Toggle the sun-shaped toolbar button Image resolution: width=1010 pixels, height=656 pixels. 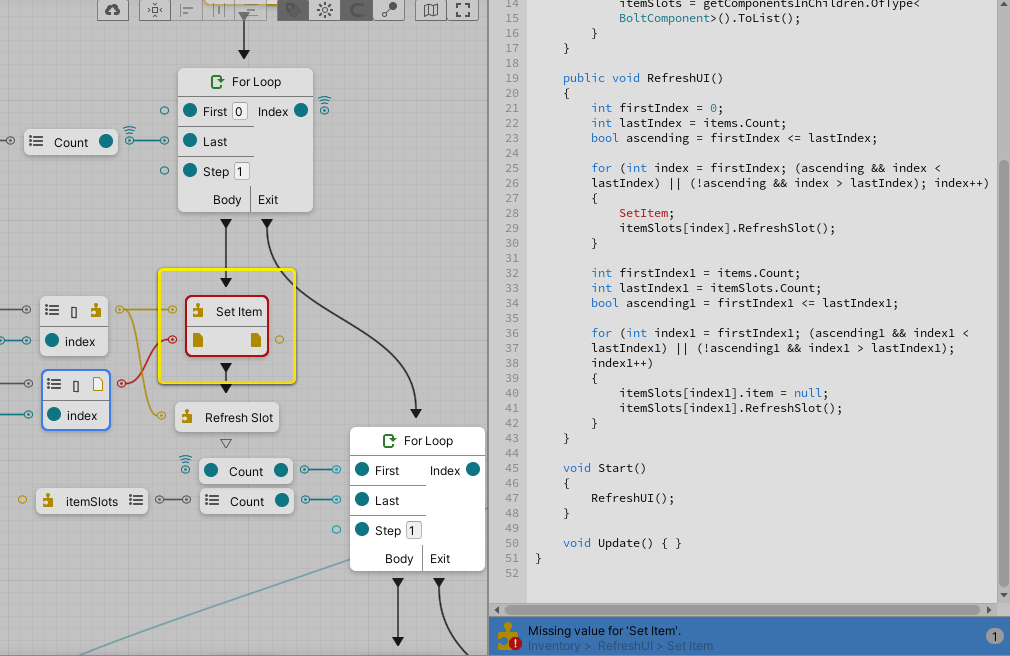pos(324,10)
